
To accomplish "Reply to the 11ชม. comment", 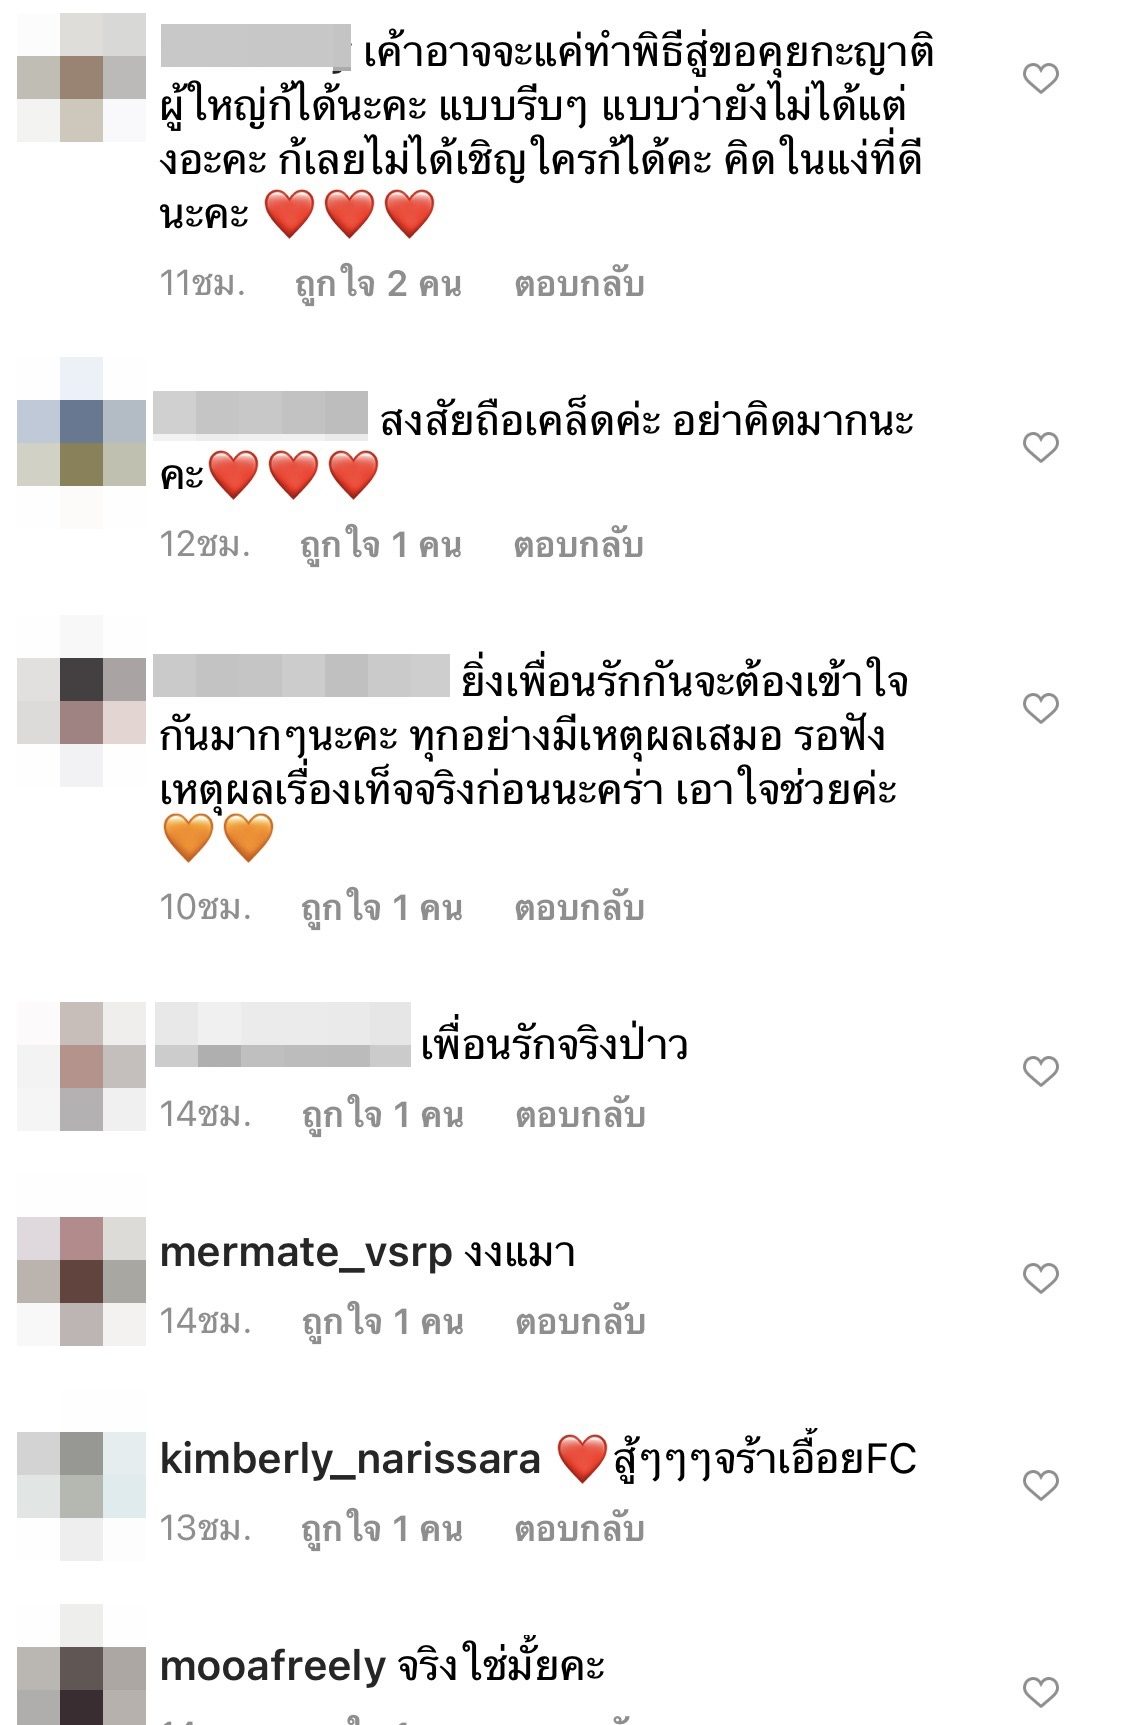I will coord(579,284).
